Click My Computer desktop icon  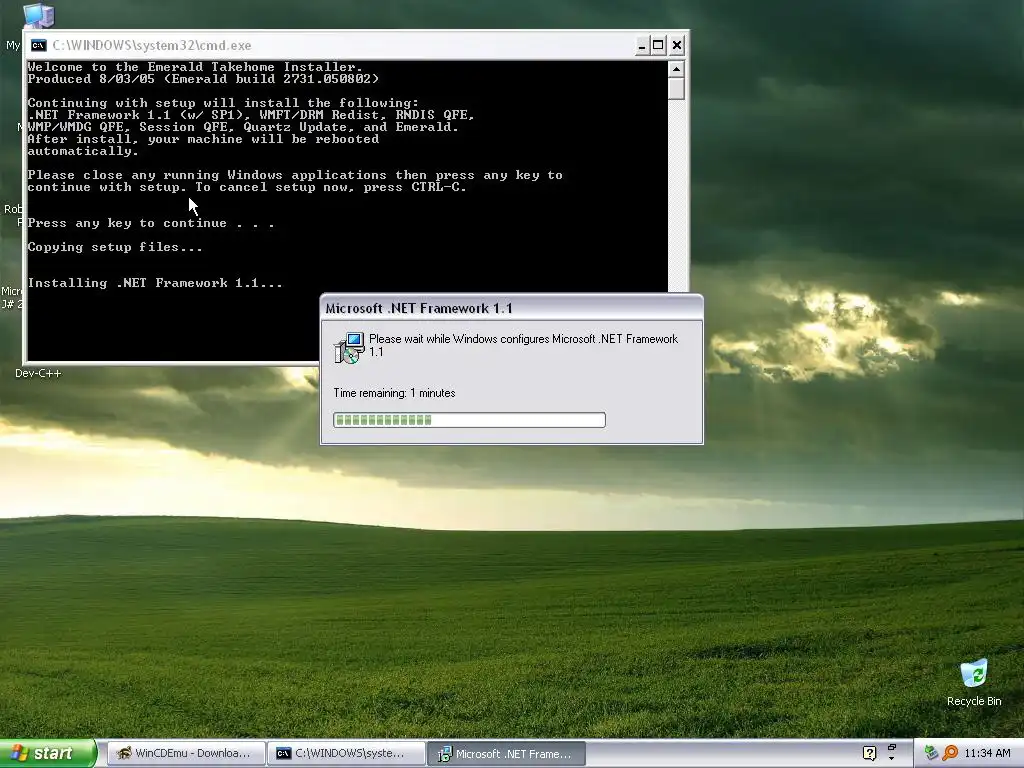pos(37,16)
